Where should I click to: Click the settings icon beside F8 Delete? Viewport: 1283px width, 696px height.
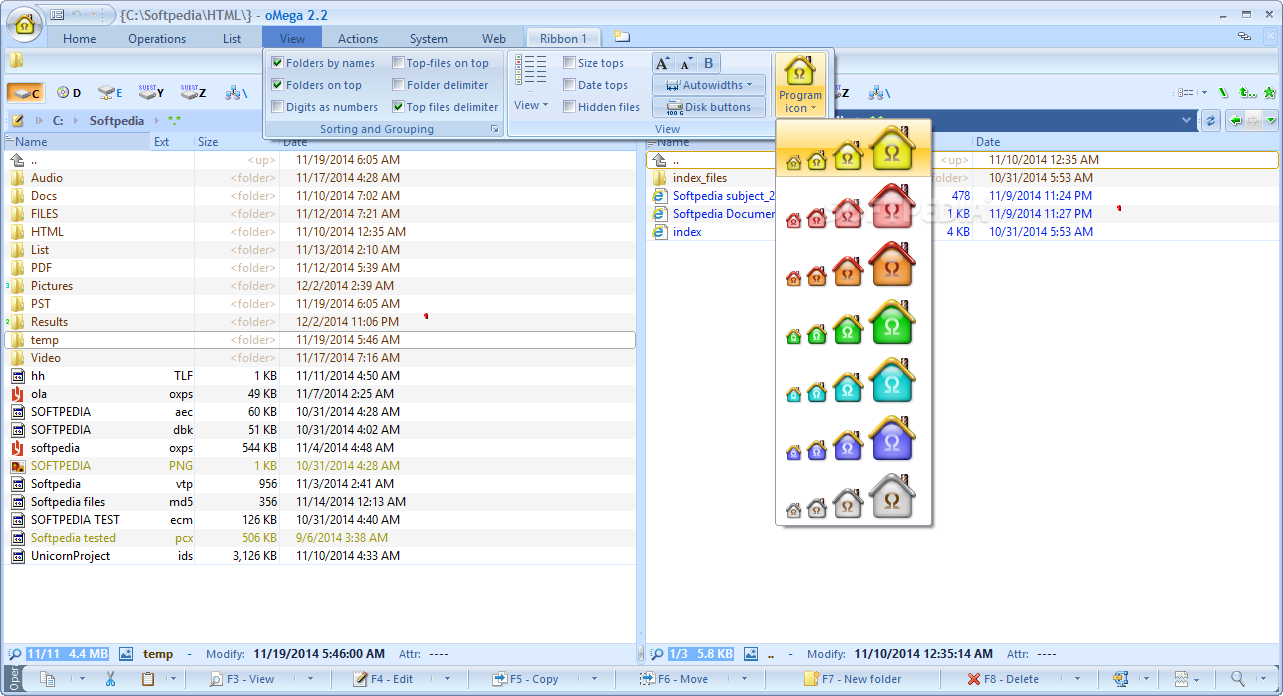click(1120, 679)
